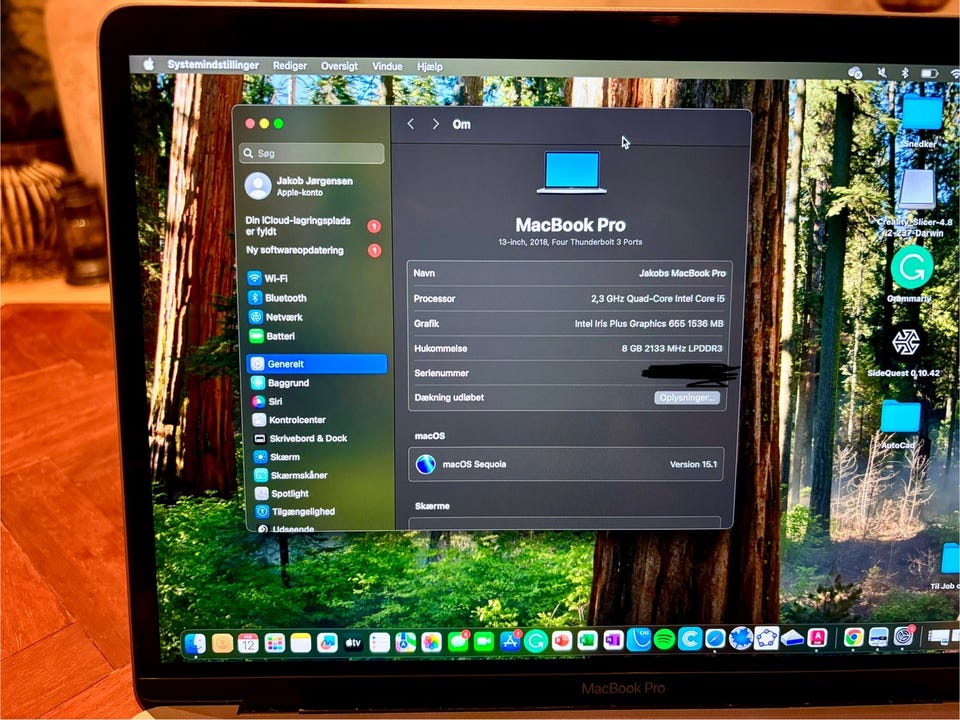
Task: Open Launchpad from the Dock
Action: [274, 643]
